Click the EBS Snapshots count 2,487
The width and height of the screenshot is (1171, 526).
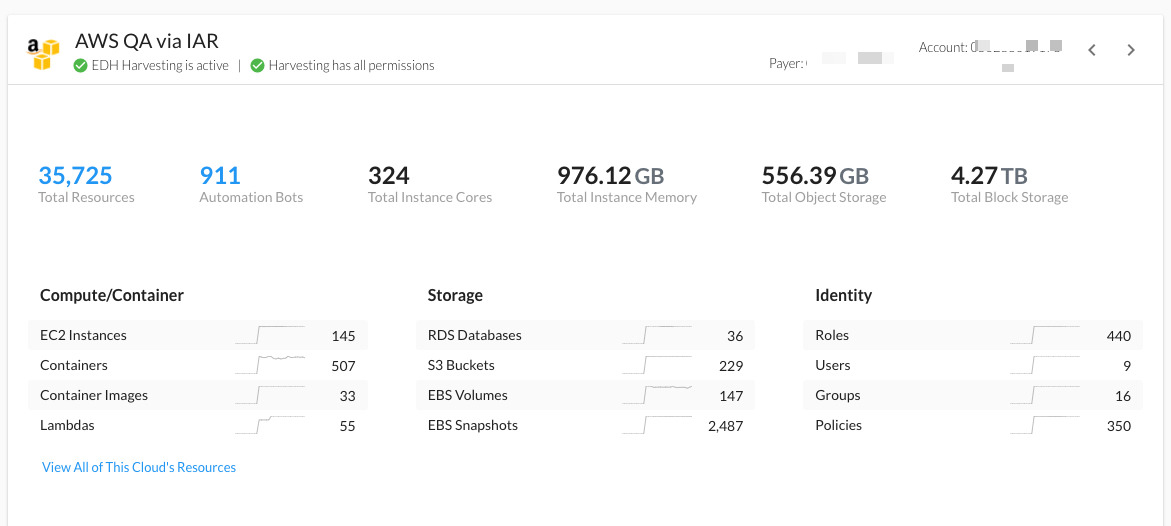725,426
